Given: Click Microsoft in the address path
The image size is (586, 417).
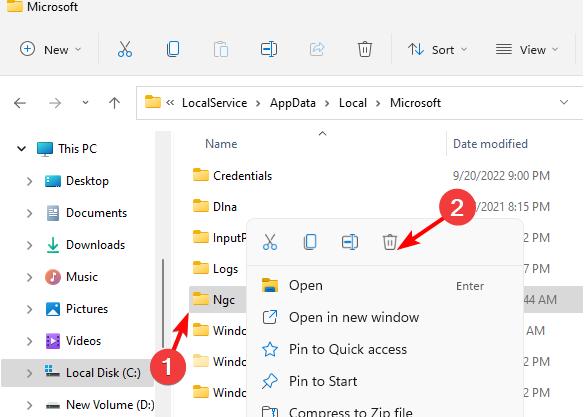Looking at the screenshot, I should coord(415,103).
